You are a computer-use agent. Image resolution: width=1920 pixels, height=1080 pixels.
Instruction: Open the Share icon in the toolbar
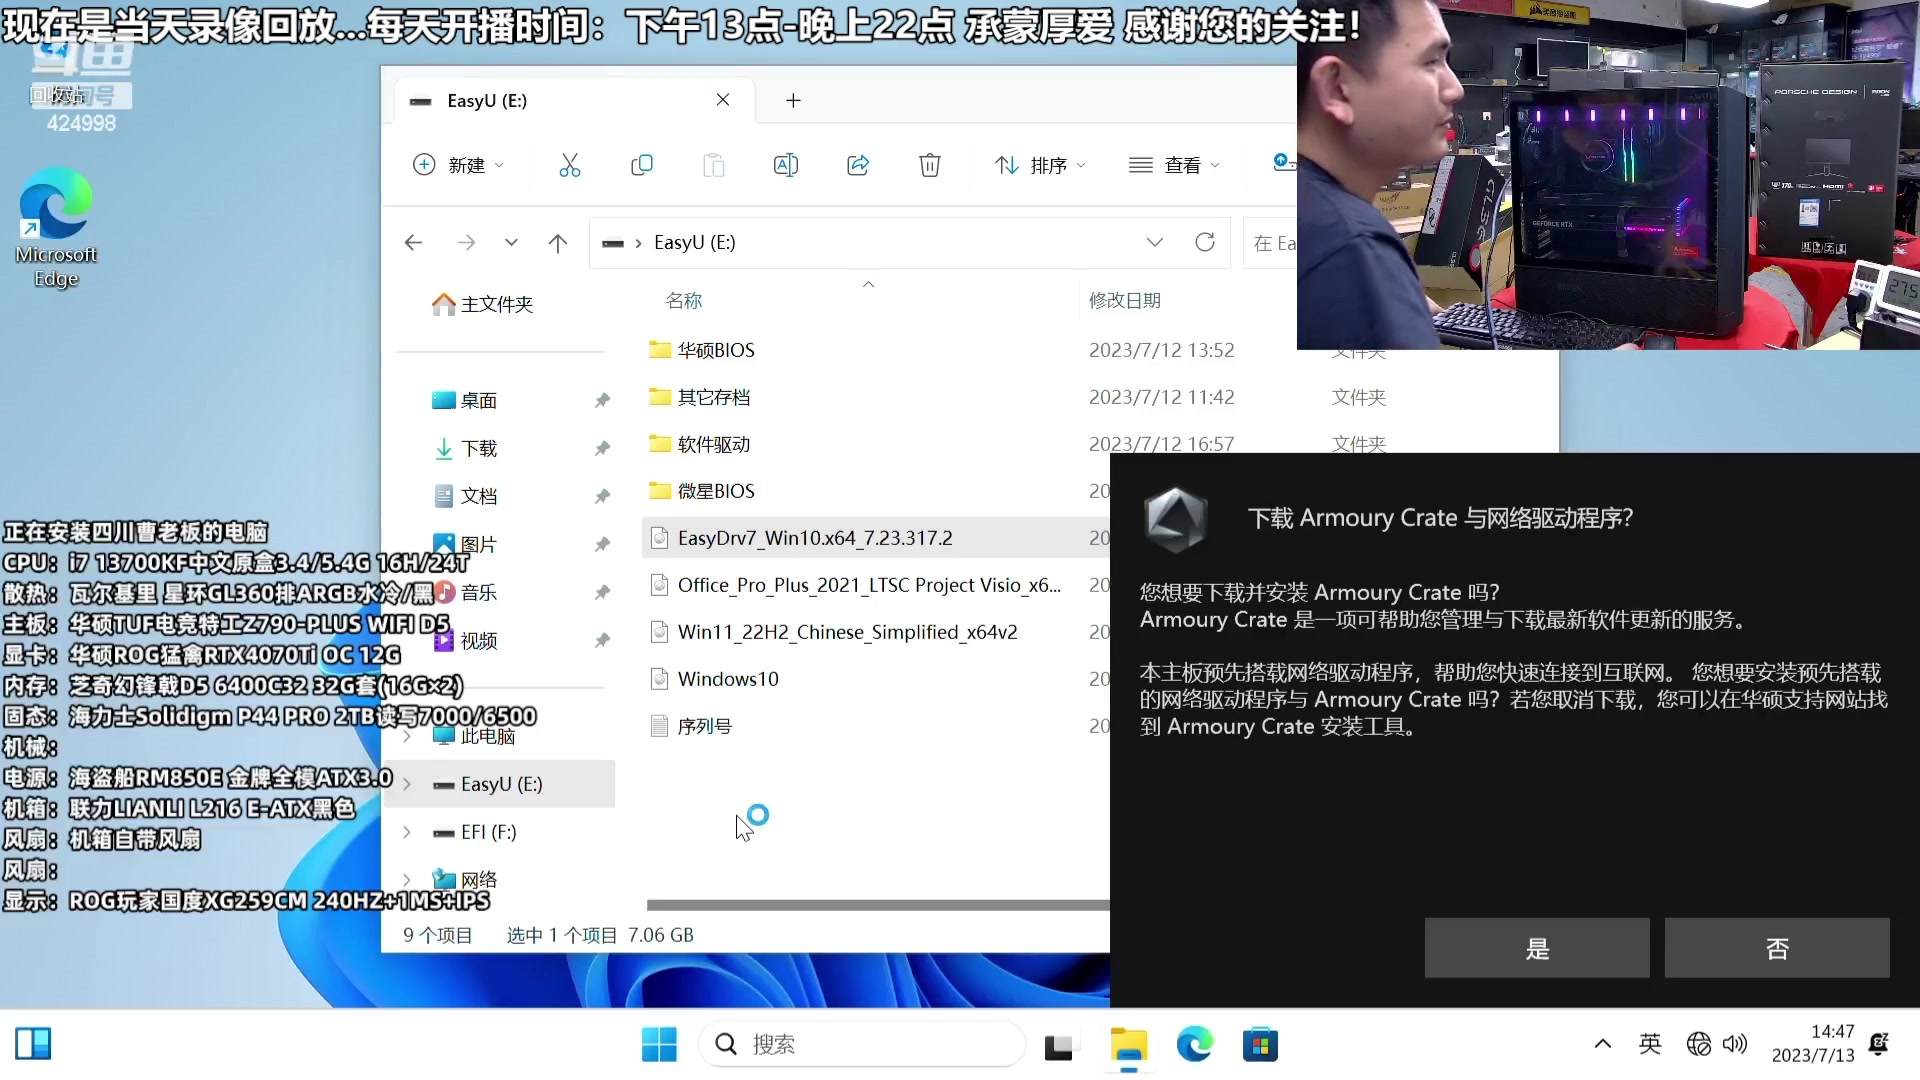click(x=858, y=165)
